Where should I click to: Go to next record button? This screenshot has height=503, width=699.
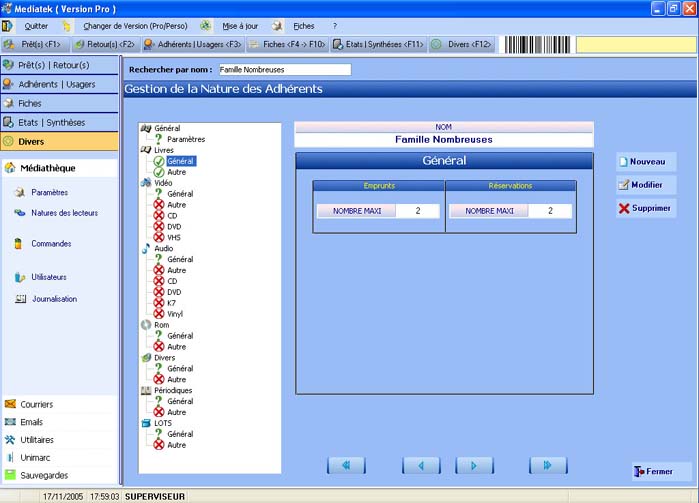coord(474,466)
